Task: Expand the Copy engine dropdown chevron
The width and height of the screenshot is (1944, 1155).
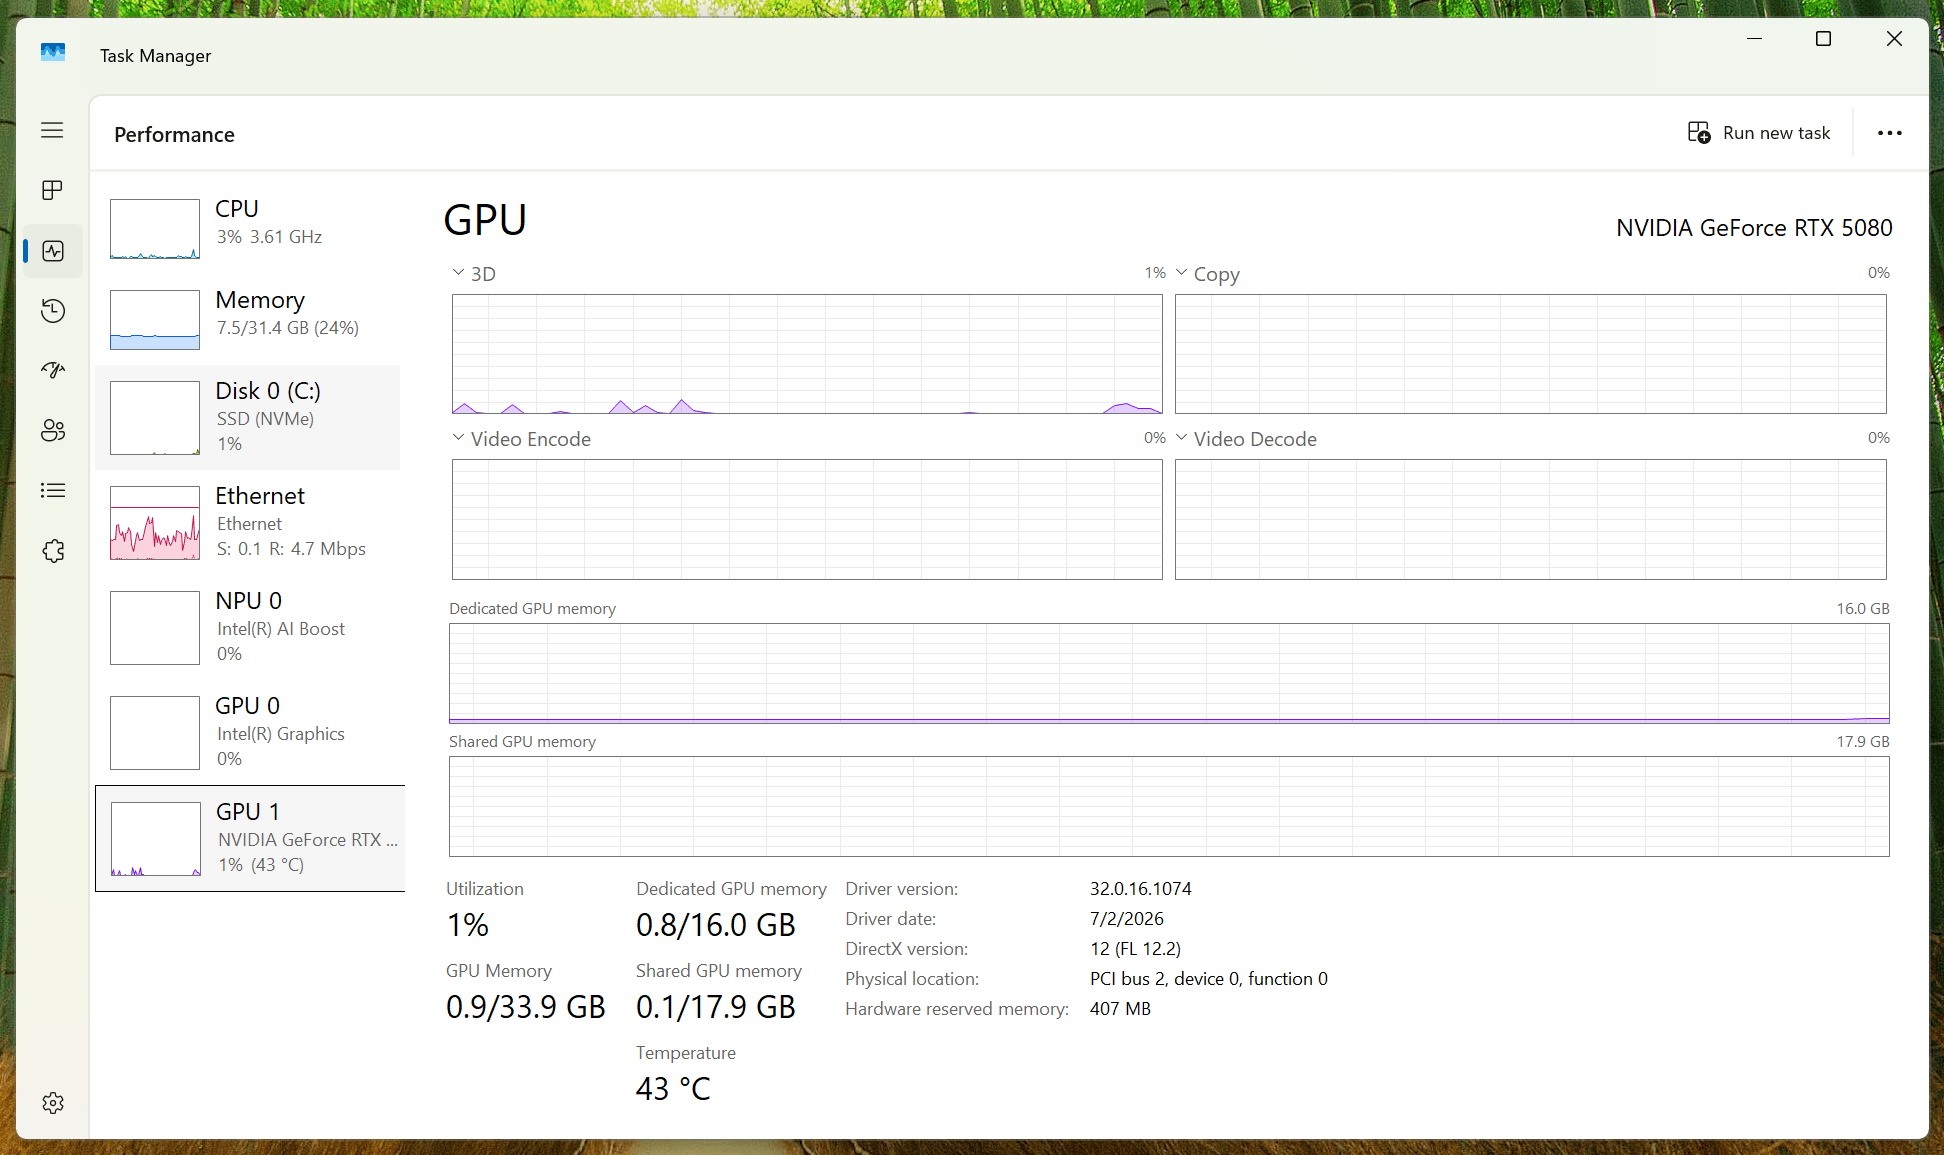Action: 1181,272
